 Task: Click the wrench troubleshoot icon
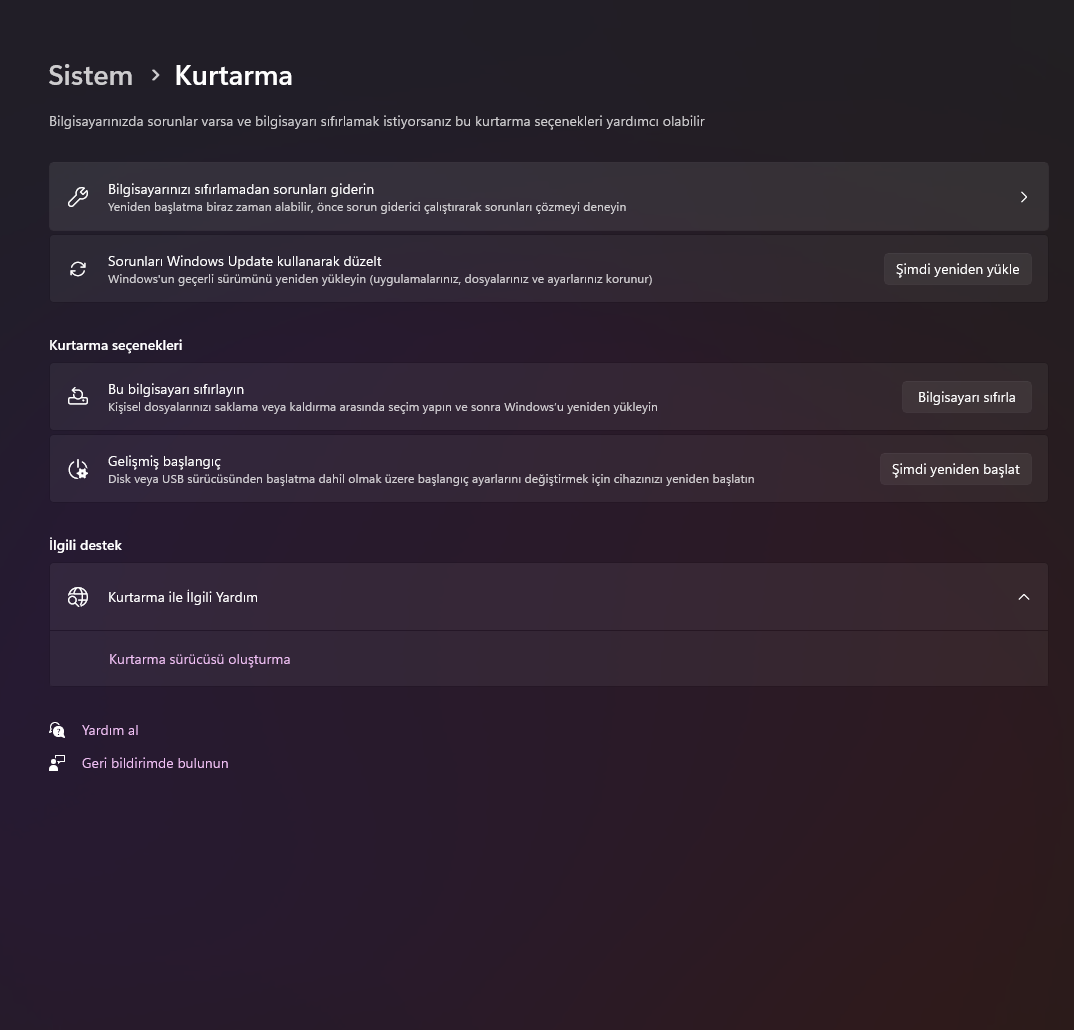(78, 197)
